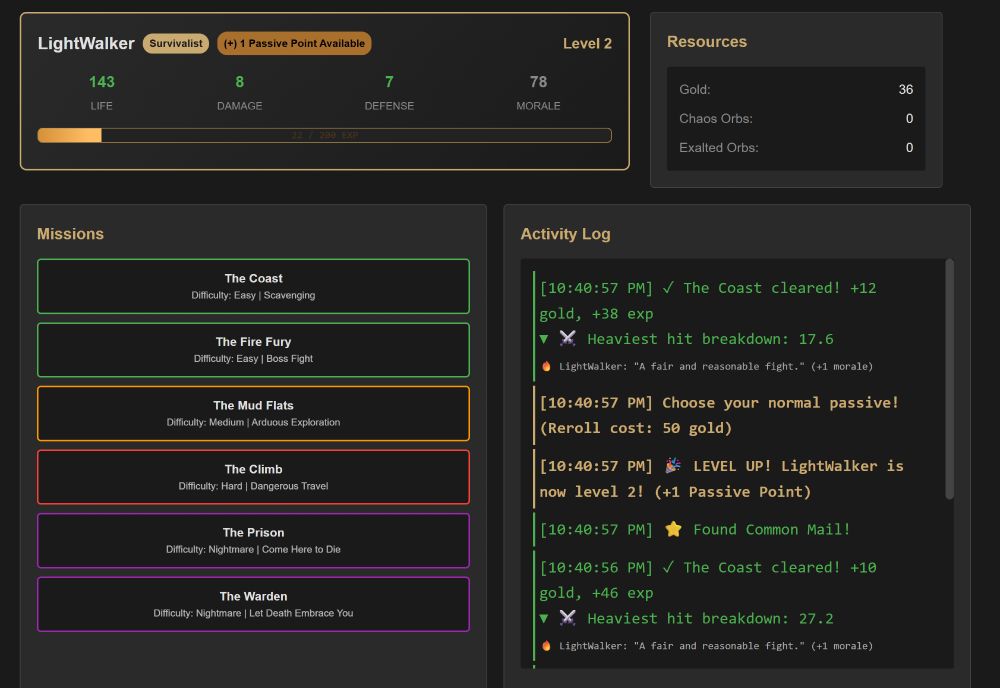Expand Heaviest hit breakdown 17.6 triangle

tap(544, 339)
